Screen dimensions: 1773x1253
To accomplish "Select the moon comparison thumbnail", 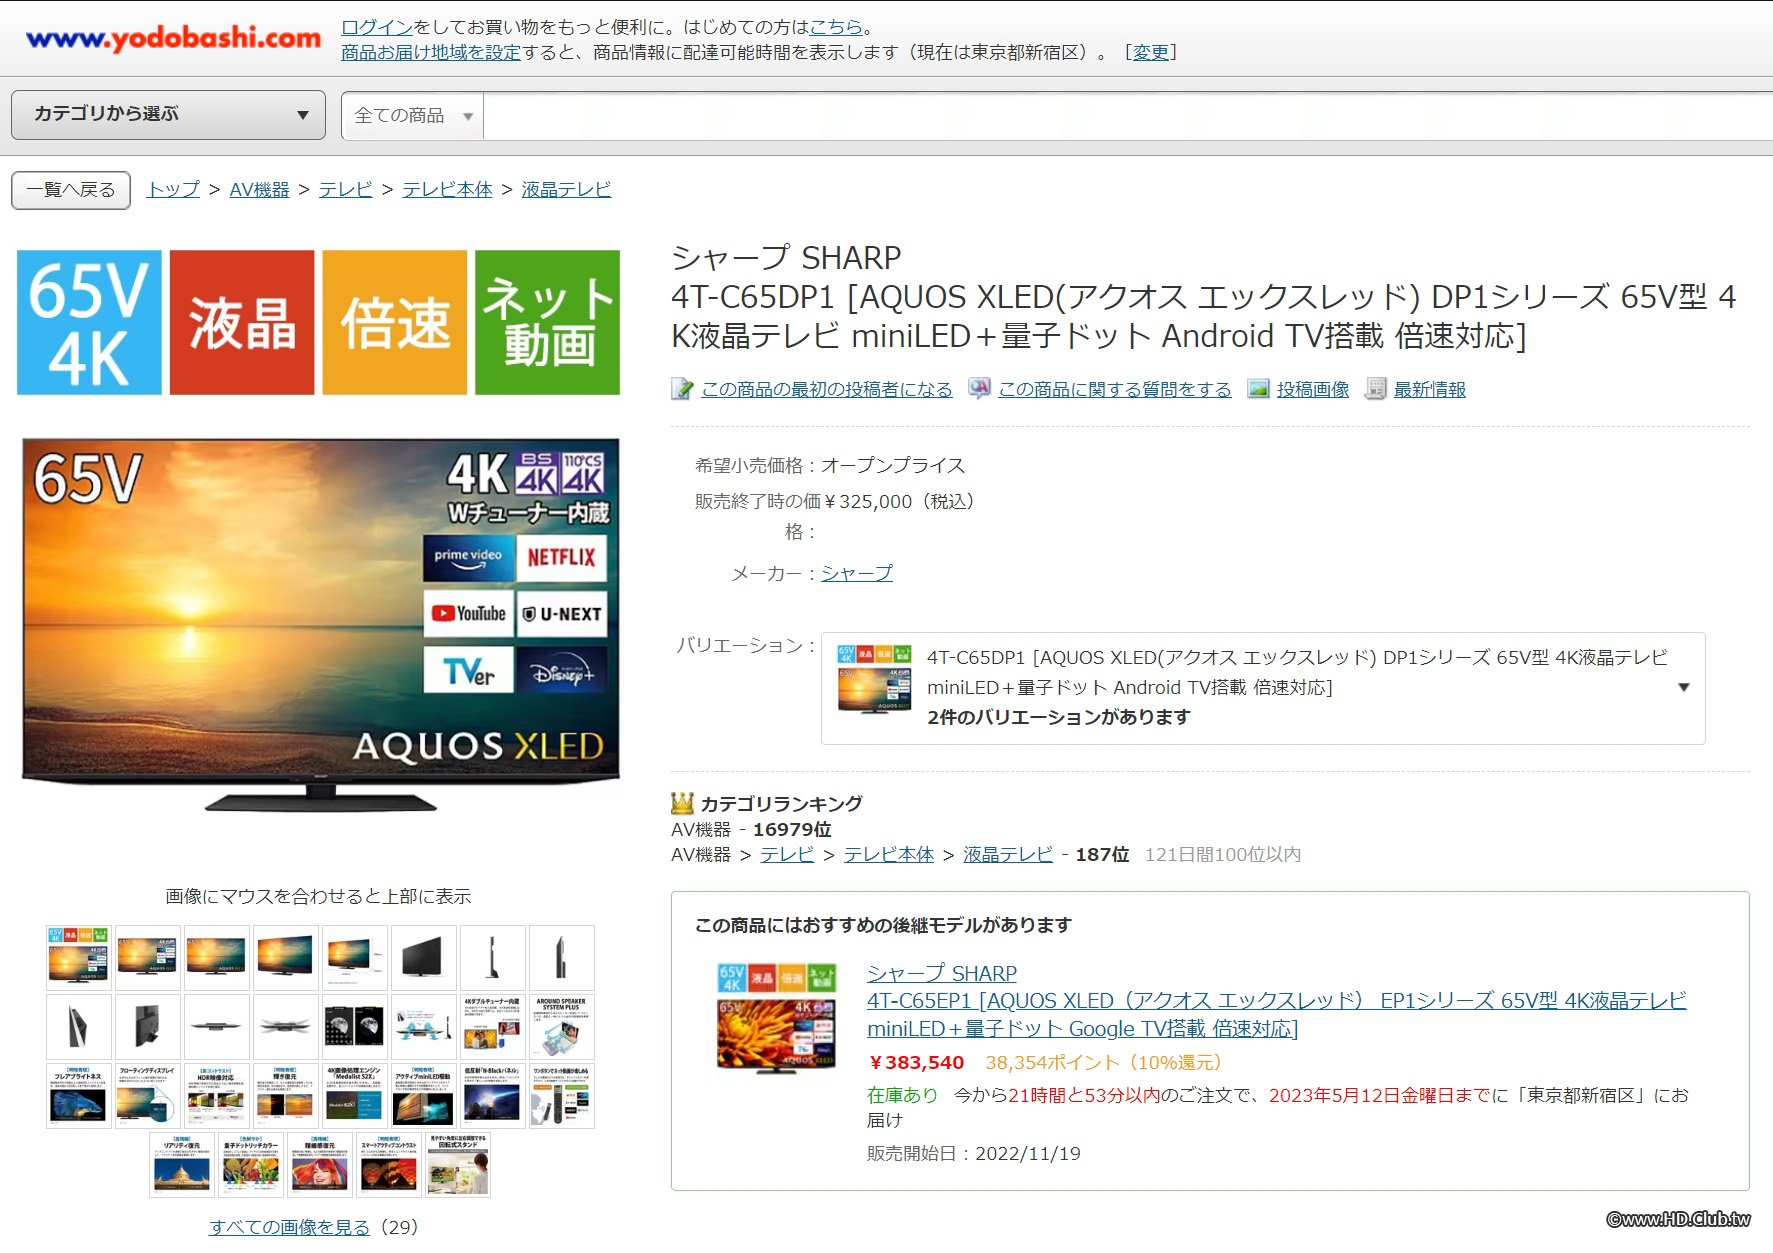I will [354, 1026].
